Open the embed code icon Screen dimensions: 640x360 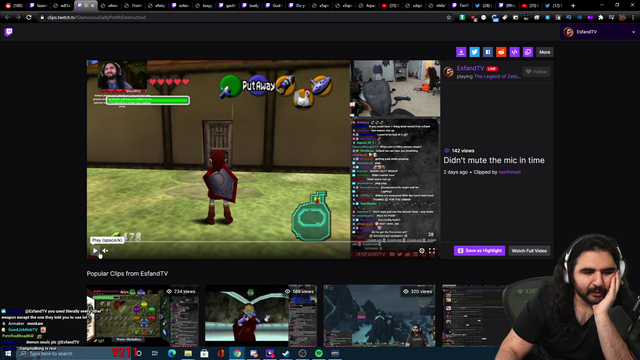click(x=514, y=52)
